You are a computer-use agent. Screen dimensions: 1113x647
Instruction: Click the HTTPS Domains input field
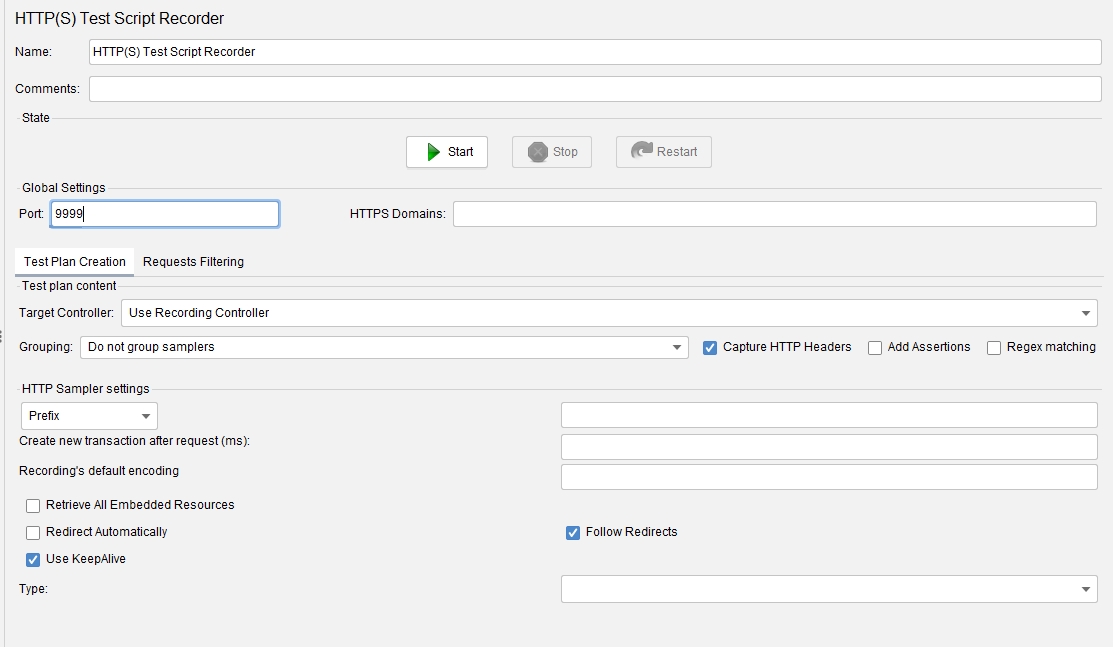774,214
